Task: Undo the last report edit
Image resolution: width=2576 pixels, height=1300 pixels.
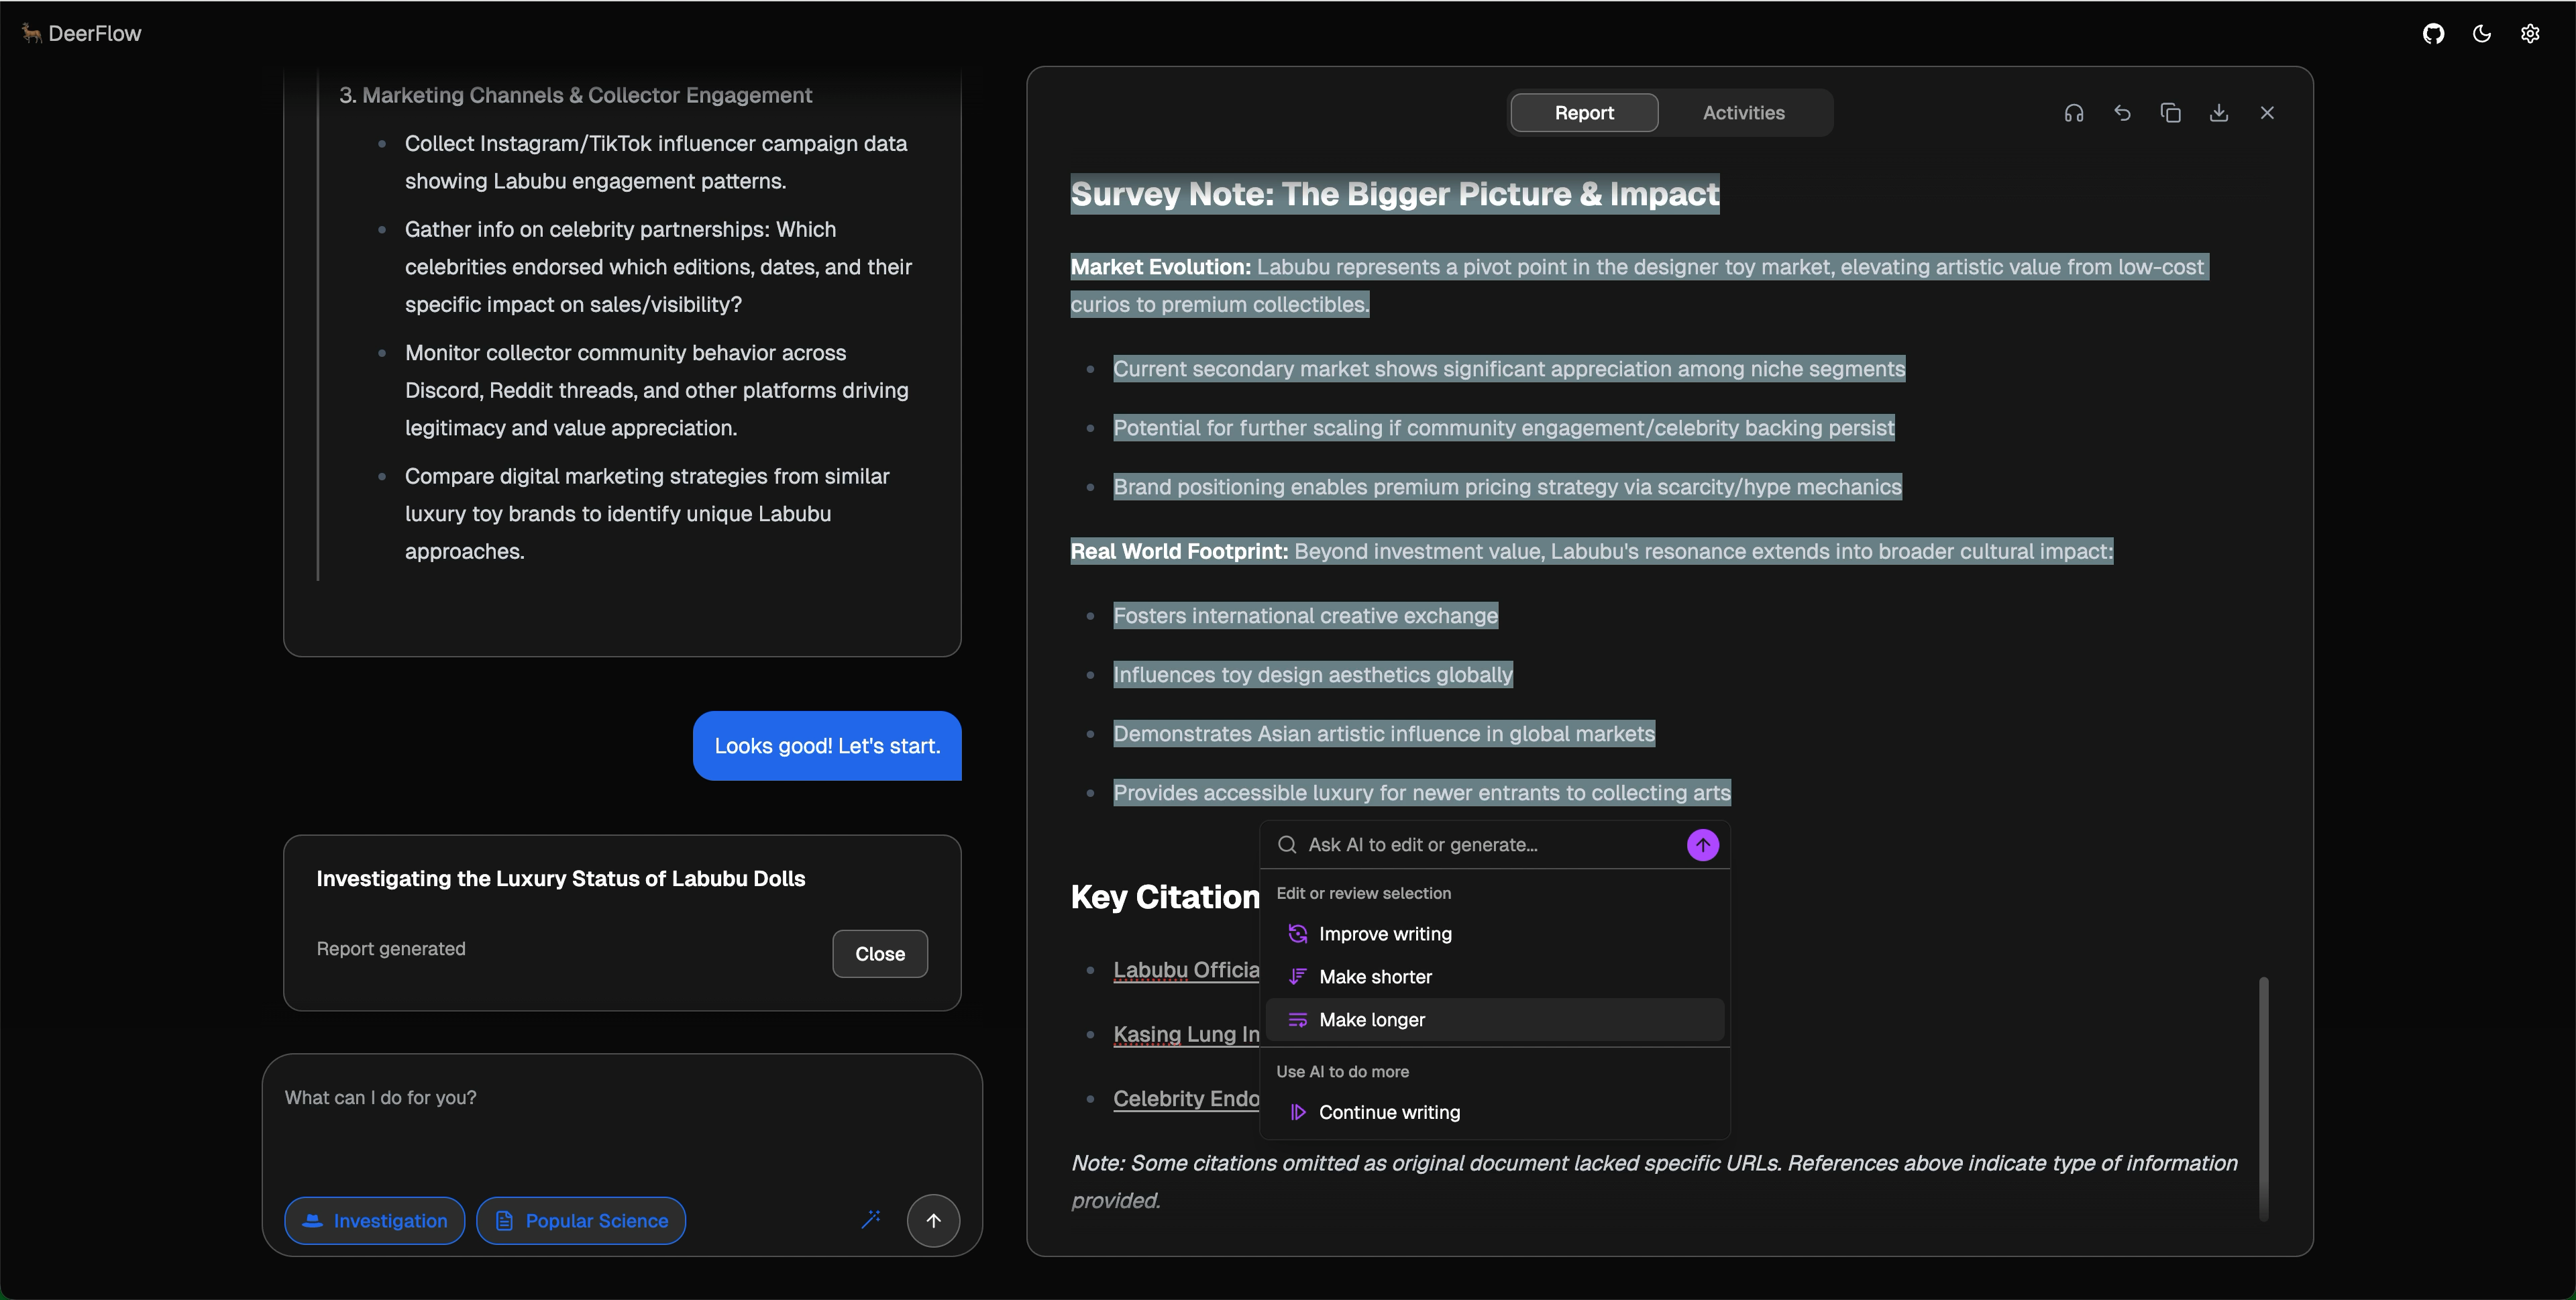Action: tap(2122, 112)
